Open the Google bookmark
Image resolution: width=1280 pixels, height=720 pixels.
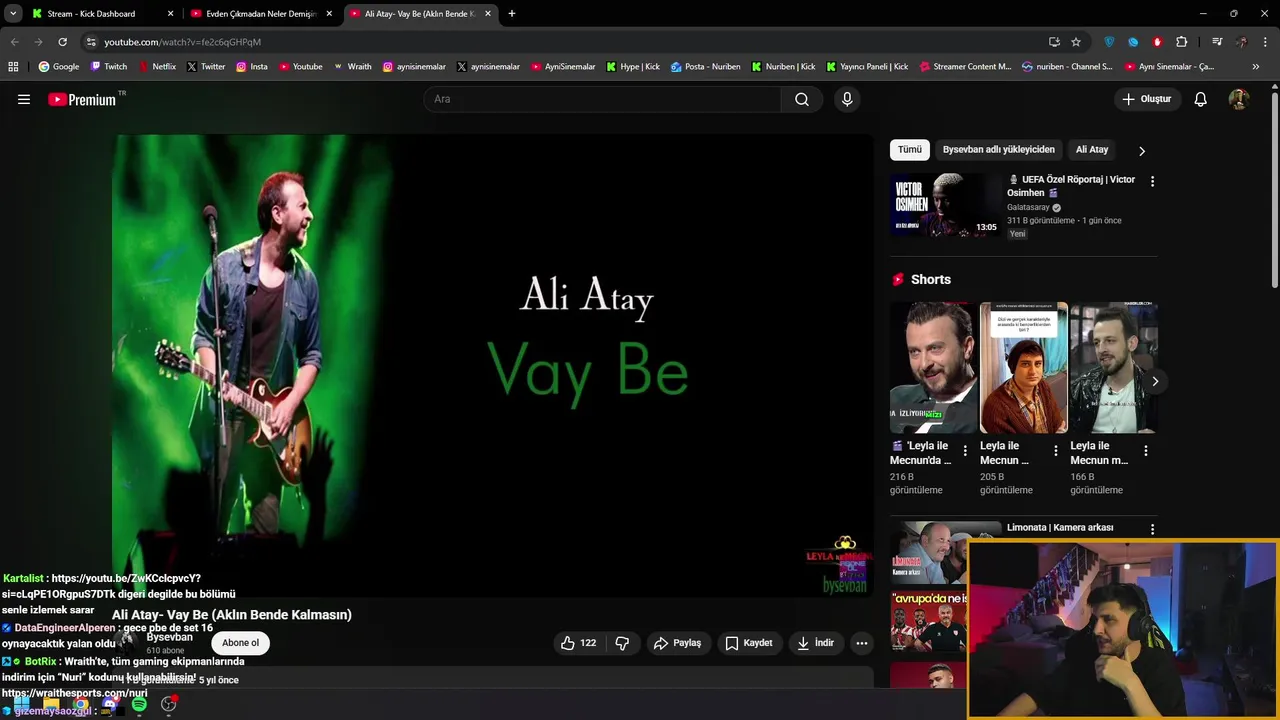[59, 67]
